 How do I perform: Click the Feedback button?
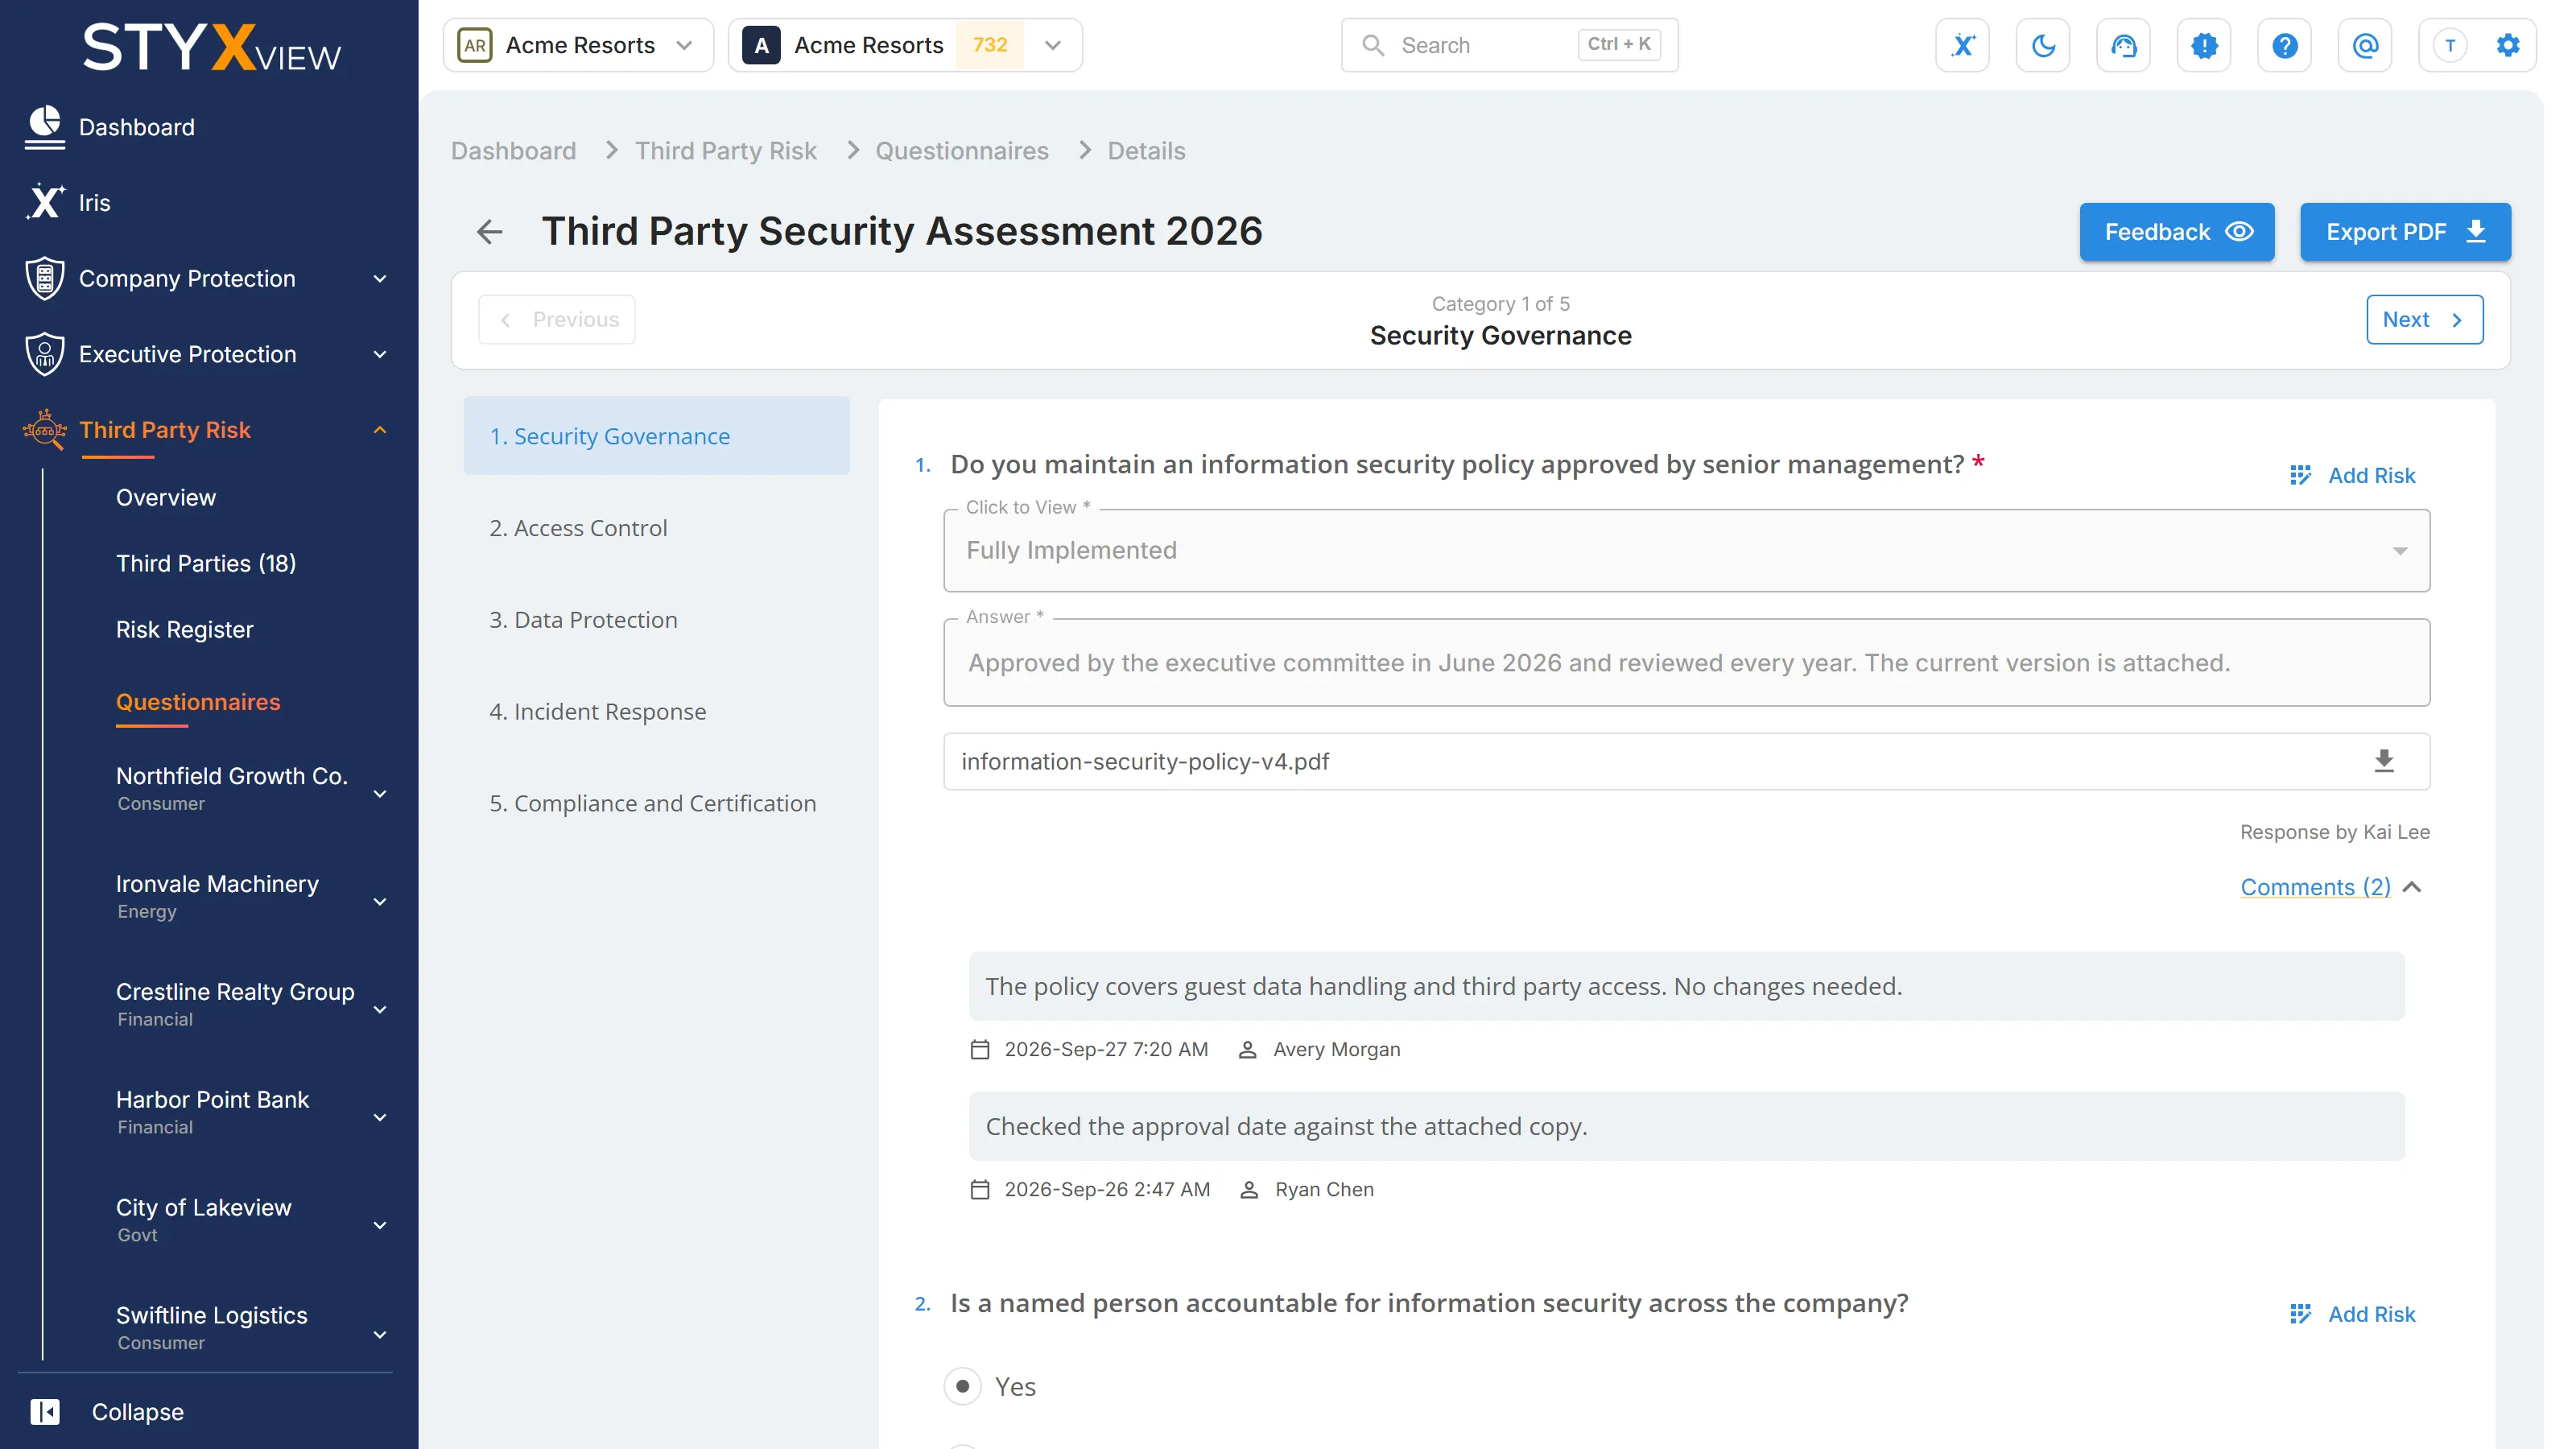pos(2177,232)
